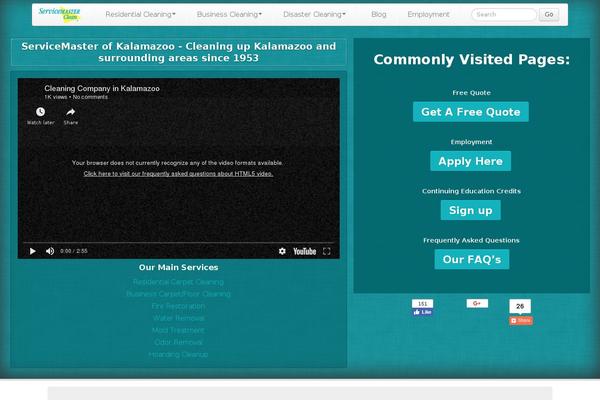
Task: Click the share count 26 bubble
Action: coord(520,306)
